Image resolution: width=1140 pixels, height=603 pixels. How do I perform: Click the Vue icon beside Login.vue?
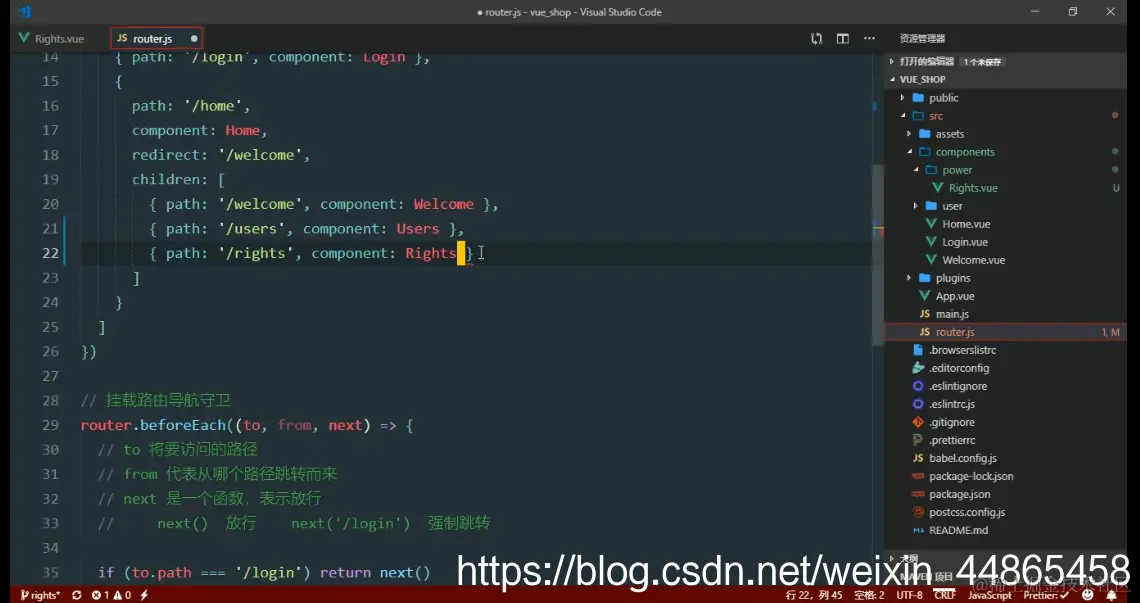[931, 242]
